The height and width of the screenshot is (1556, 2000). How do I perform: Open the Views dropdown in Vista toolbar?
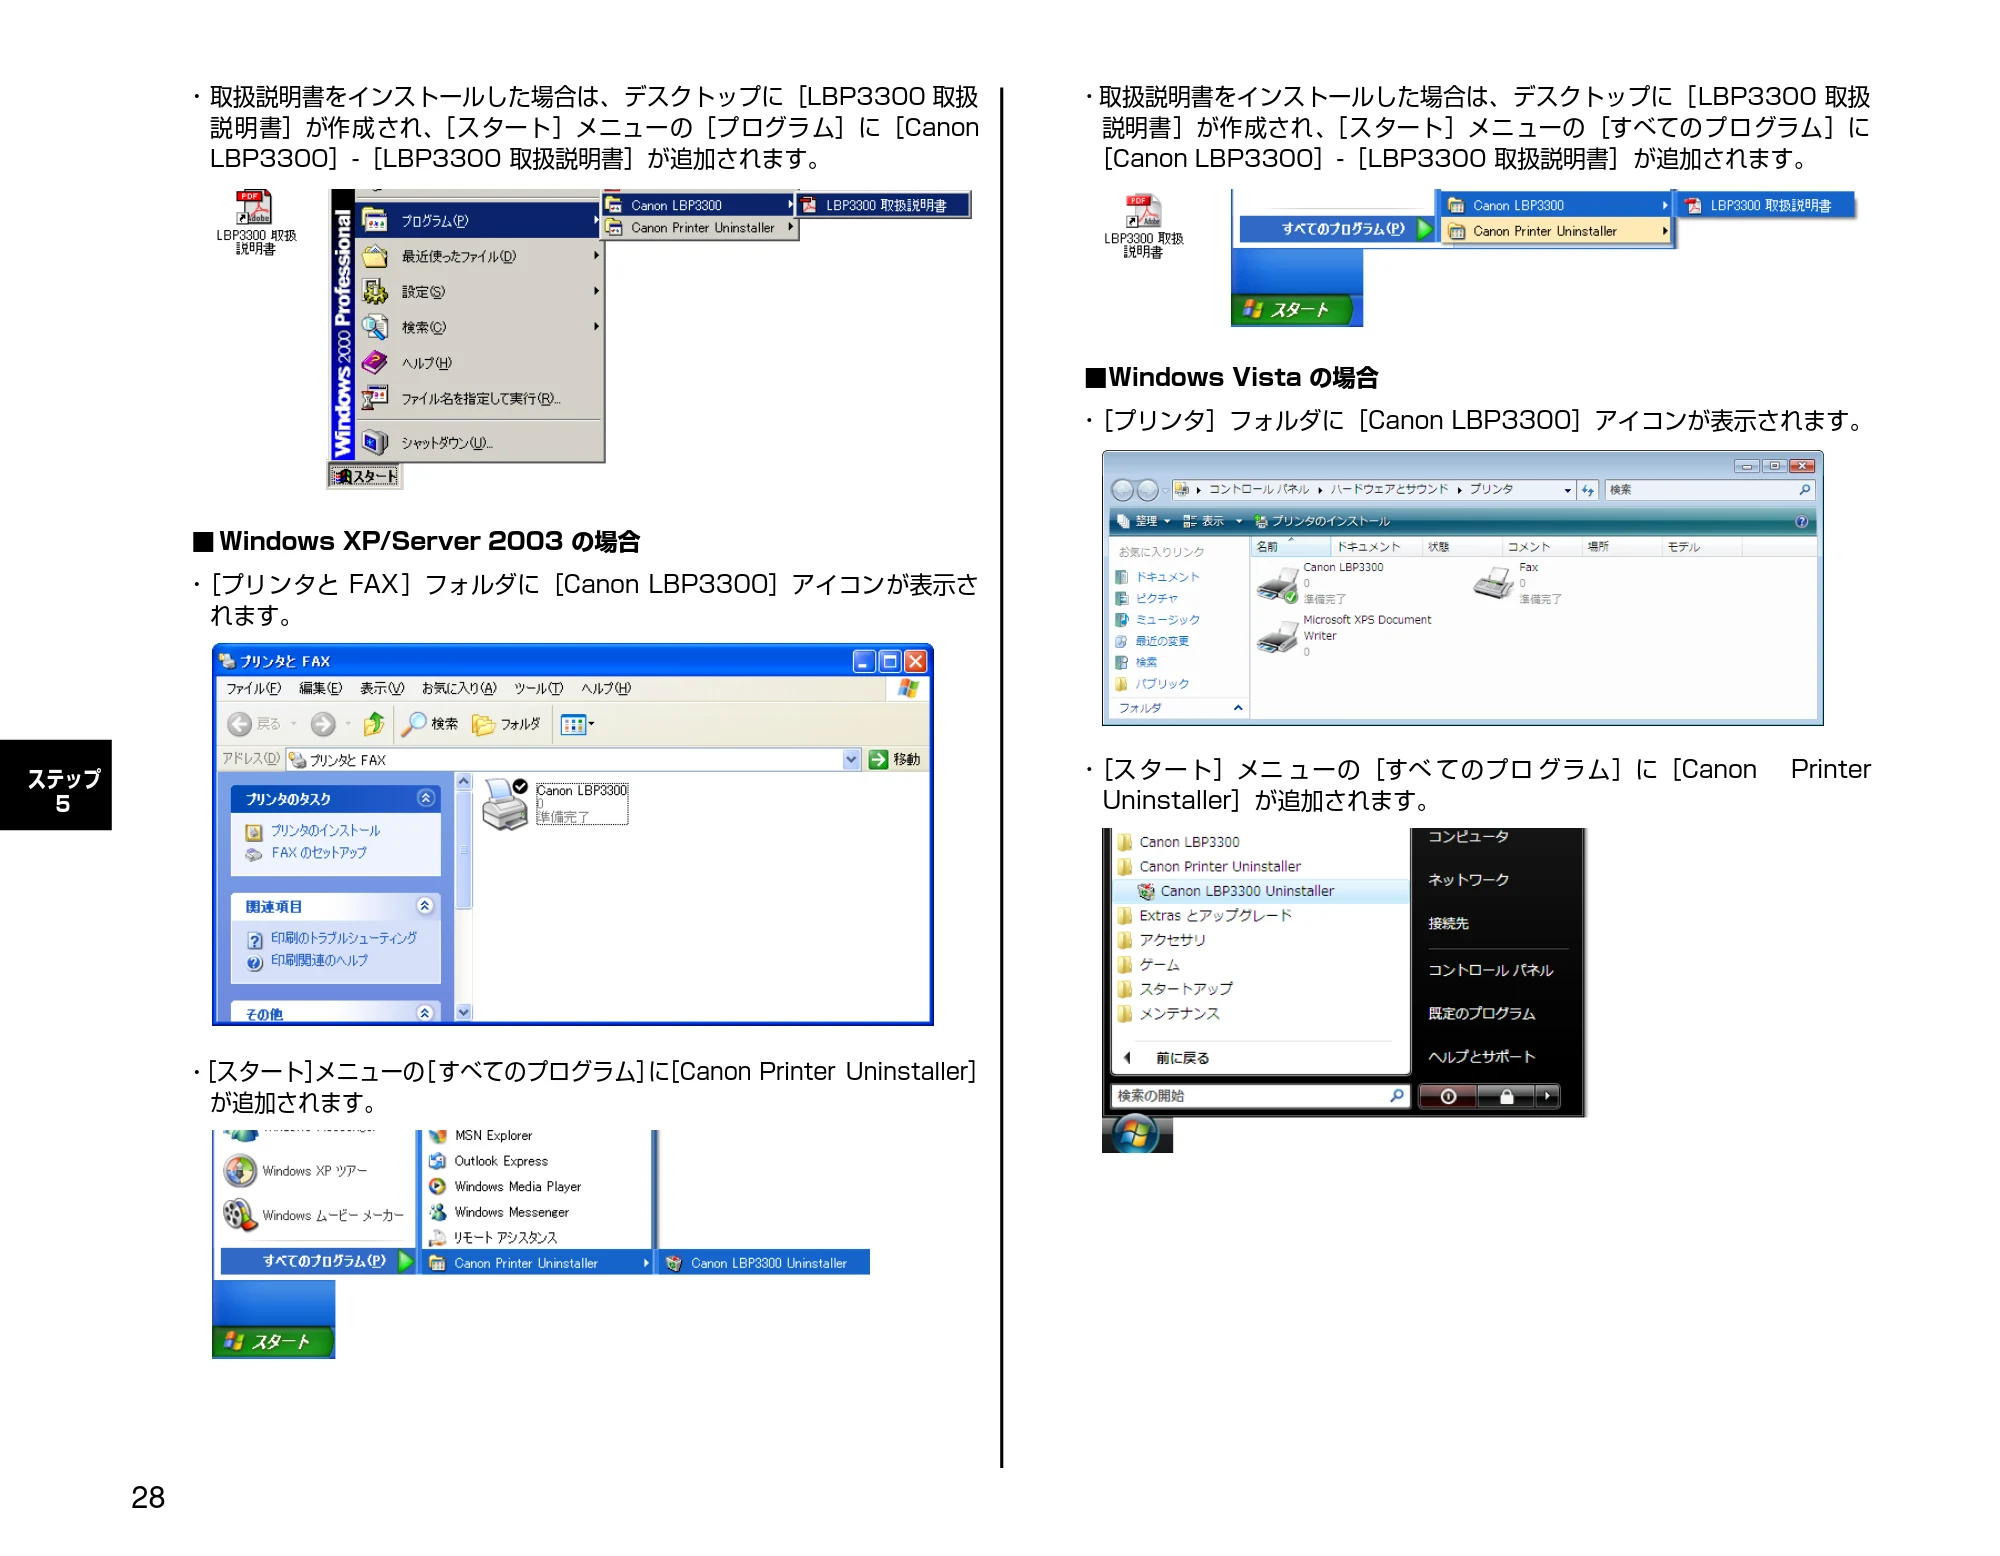click(1212, 521)
